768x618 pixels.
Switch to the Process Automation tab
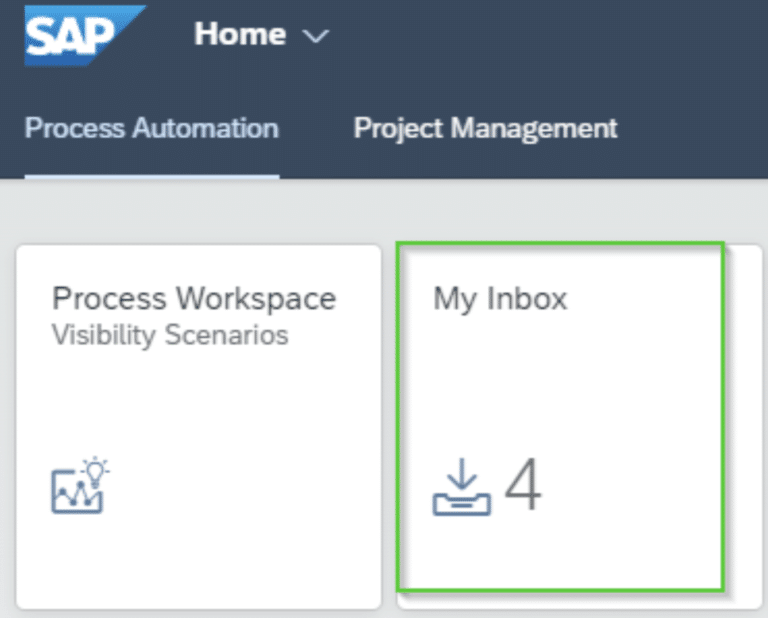click(x=152, y=128)
